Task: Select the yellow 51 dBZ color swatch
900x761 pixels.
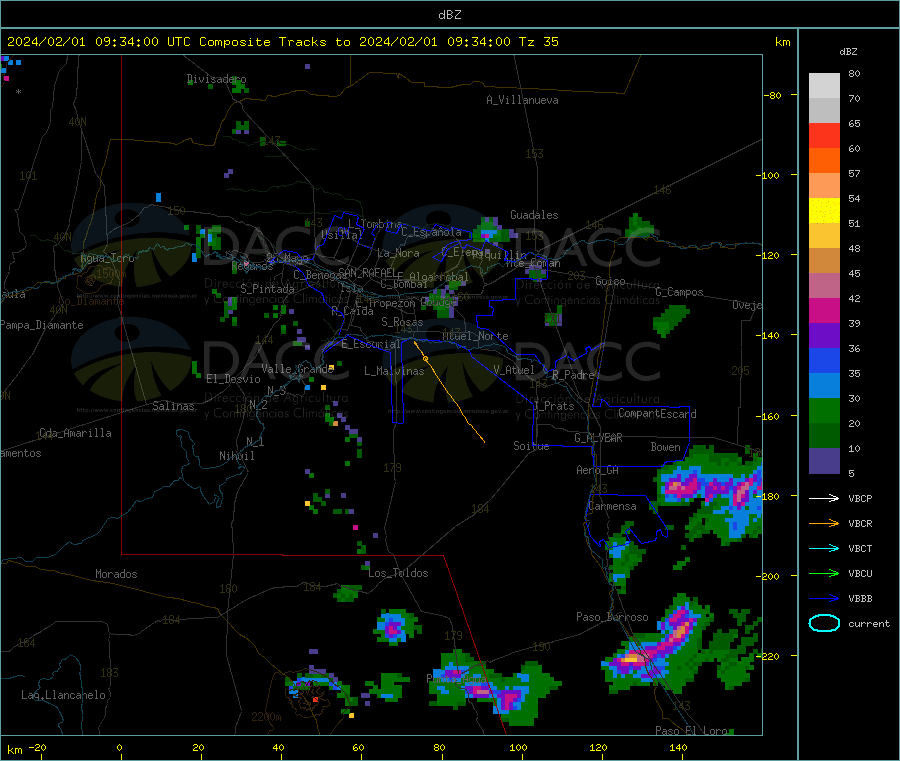Action: point(824,211)
